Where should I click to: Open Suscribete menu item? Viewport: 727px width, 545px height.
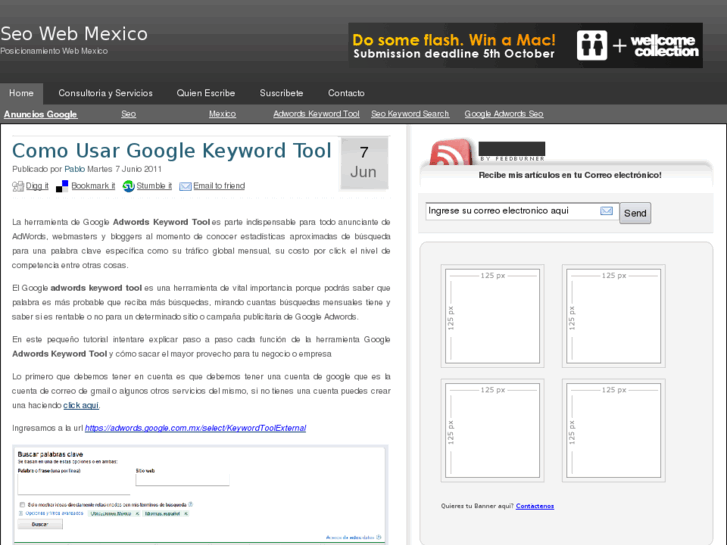click(281, 93)
